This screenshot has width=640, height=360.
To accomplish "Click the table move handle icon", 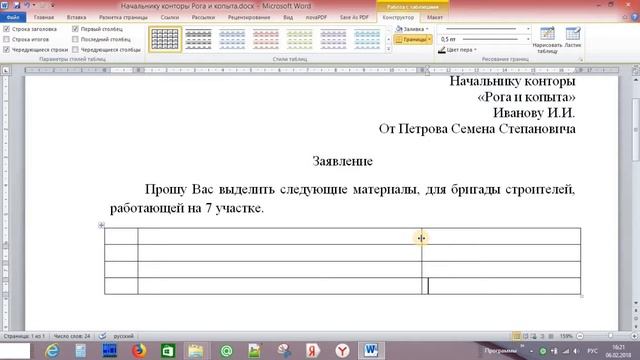I will point(101,225).
